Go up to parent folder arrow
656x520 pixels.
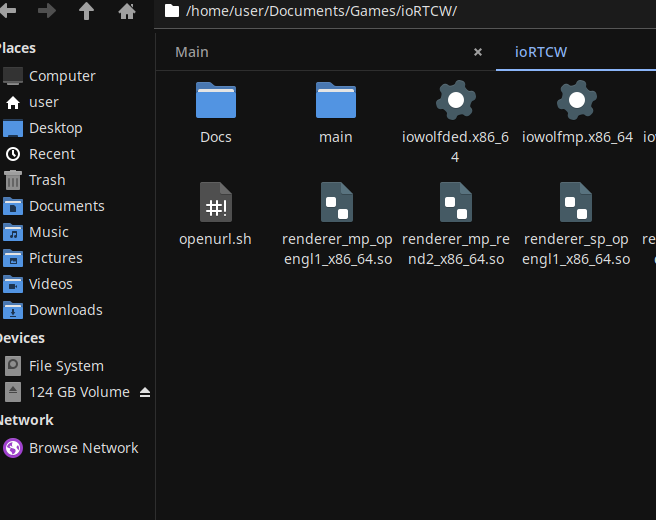86,11
